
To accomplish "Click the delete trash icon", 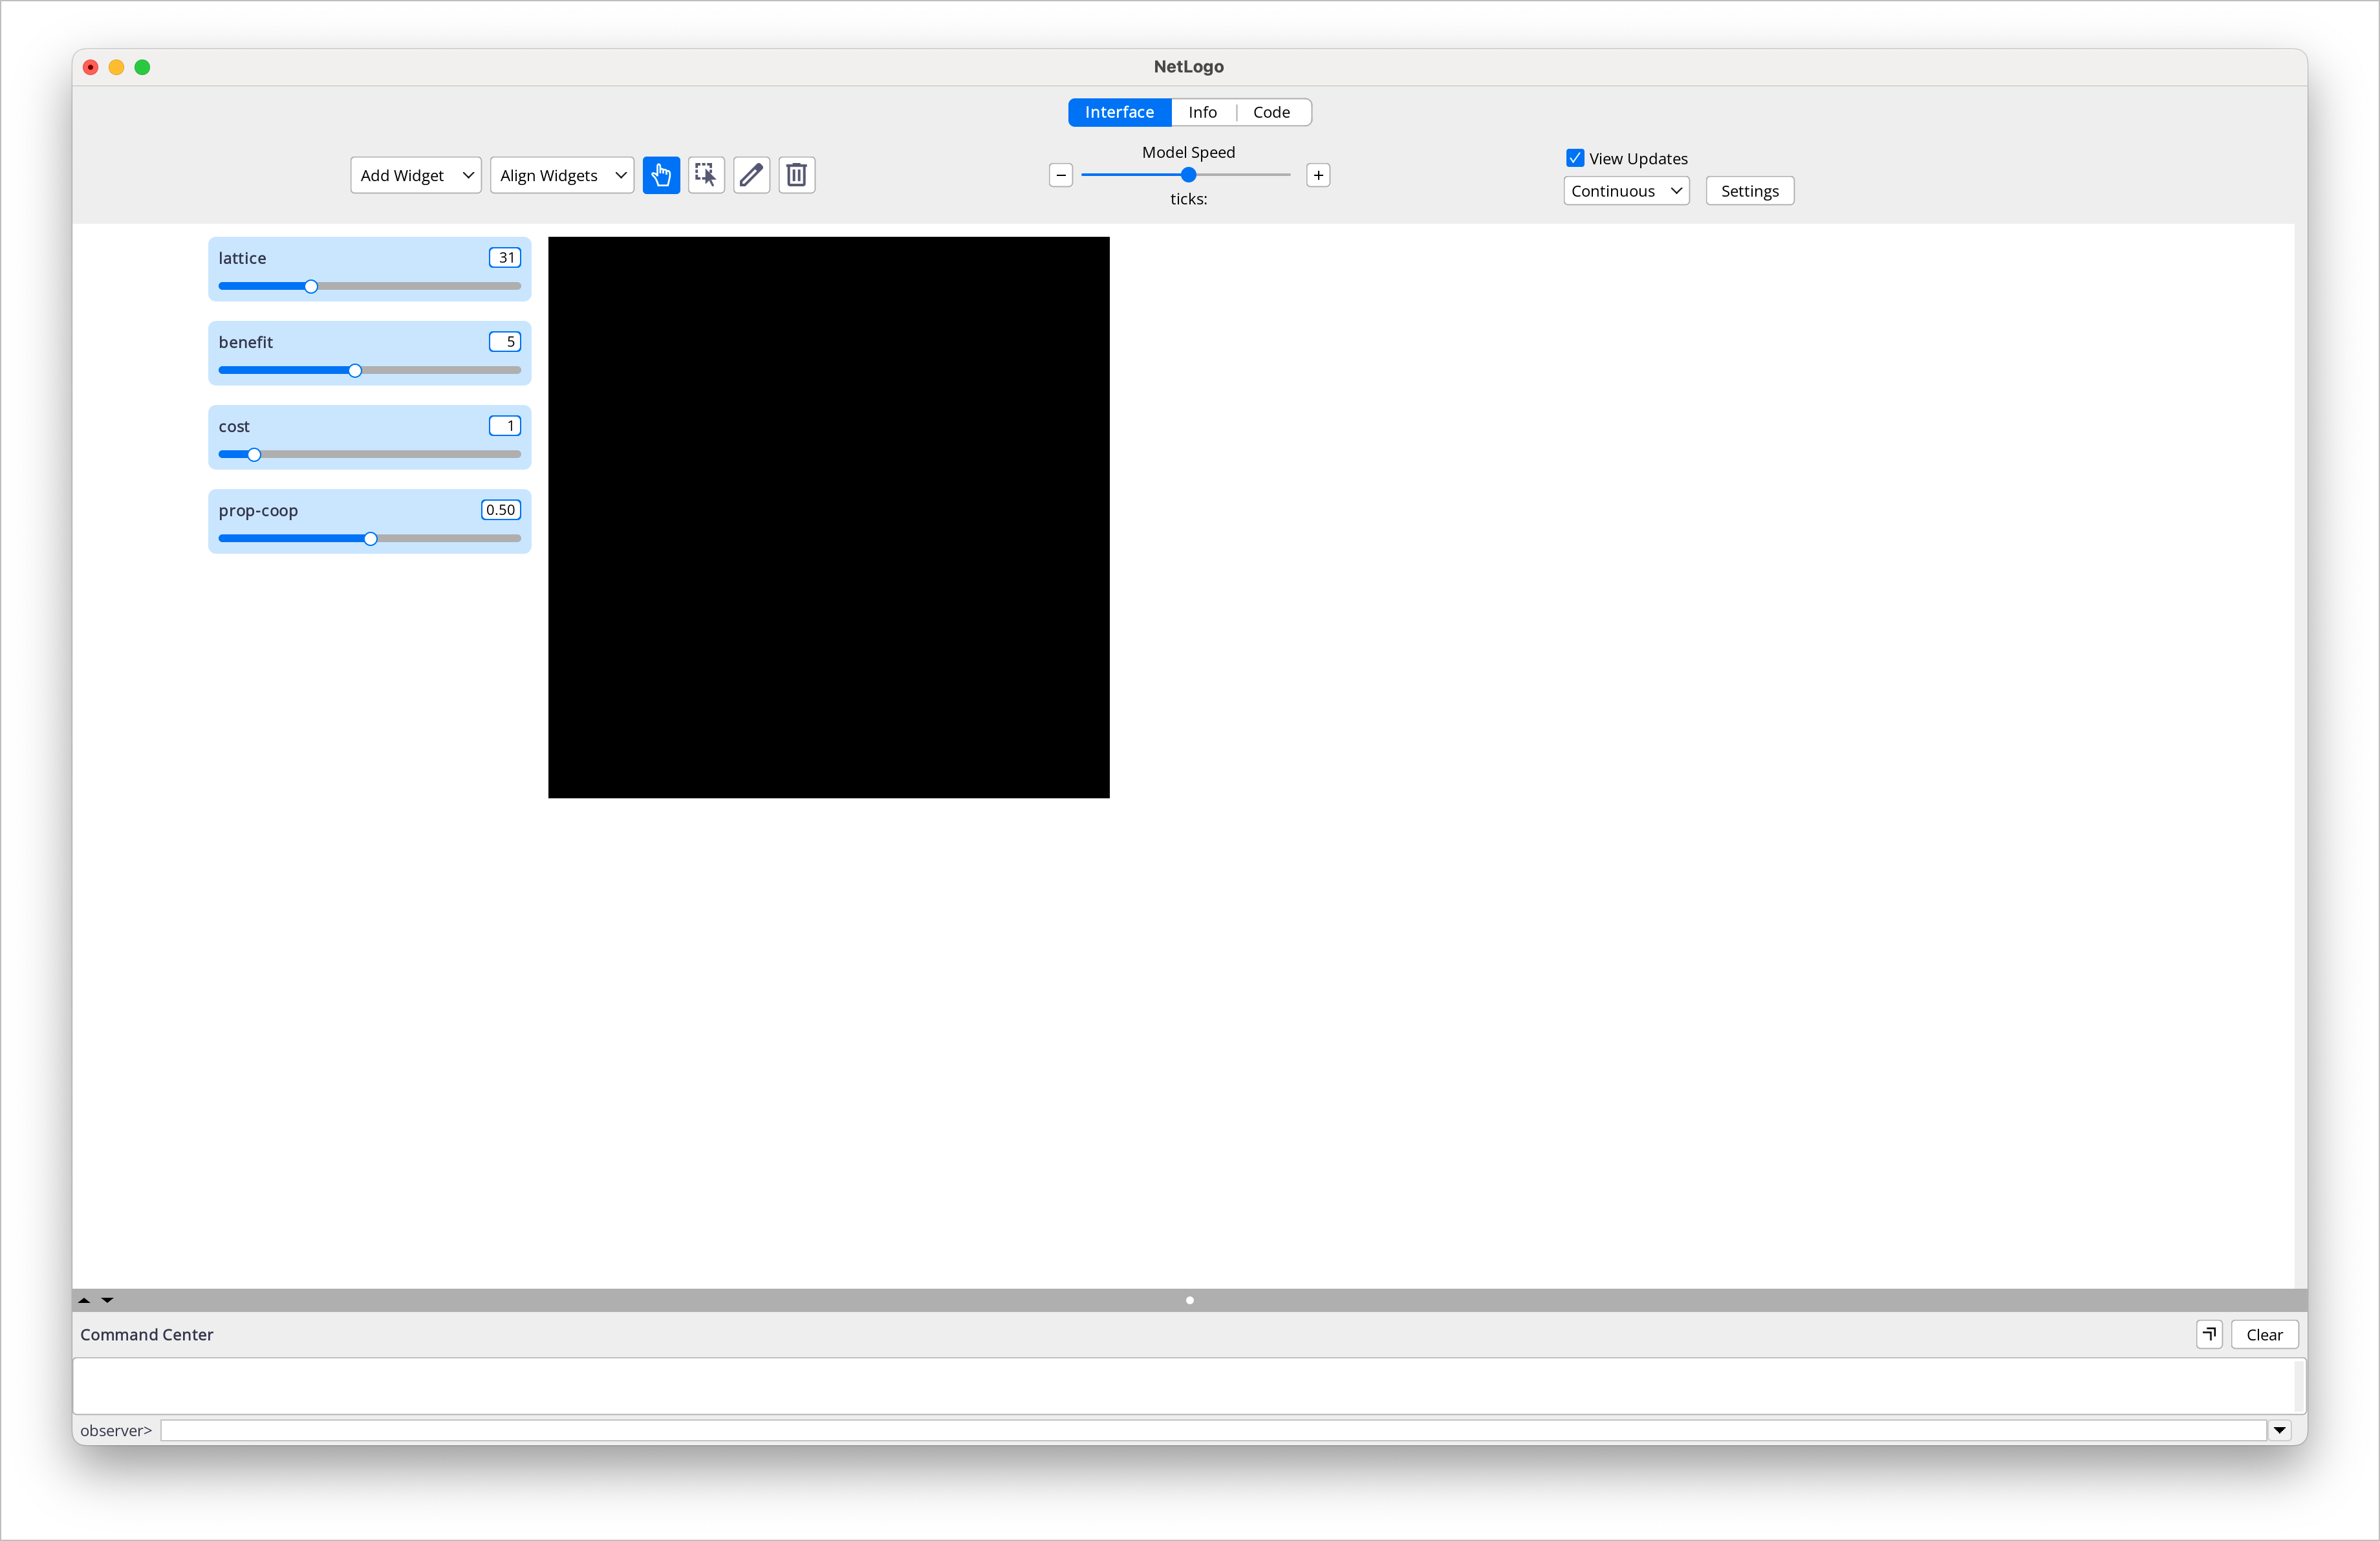I will pos(796,175).
